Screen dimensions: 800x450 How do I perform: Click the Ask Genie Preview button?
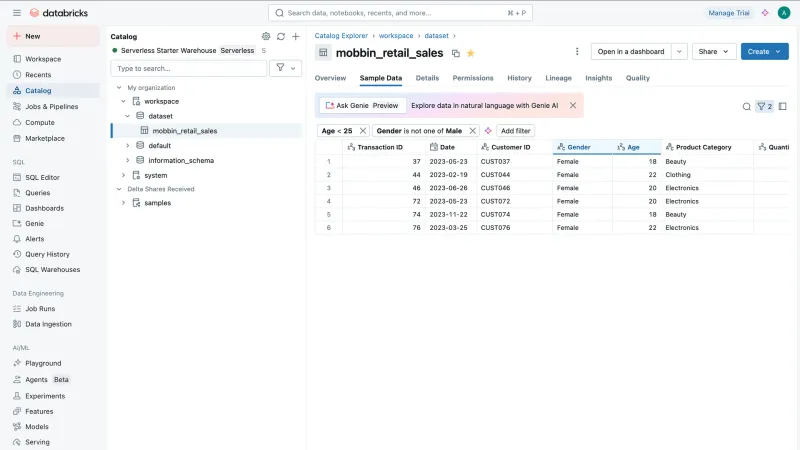pyautogui.click(x=362, y=105)
